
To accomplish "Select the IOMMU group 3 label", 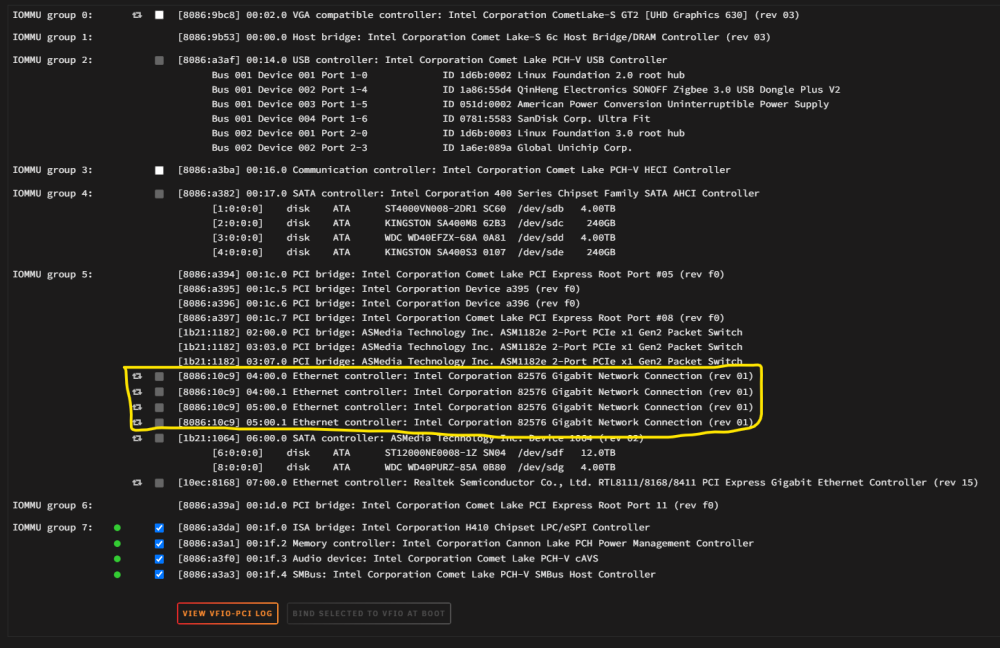I will (x=52, y=170).
